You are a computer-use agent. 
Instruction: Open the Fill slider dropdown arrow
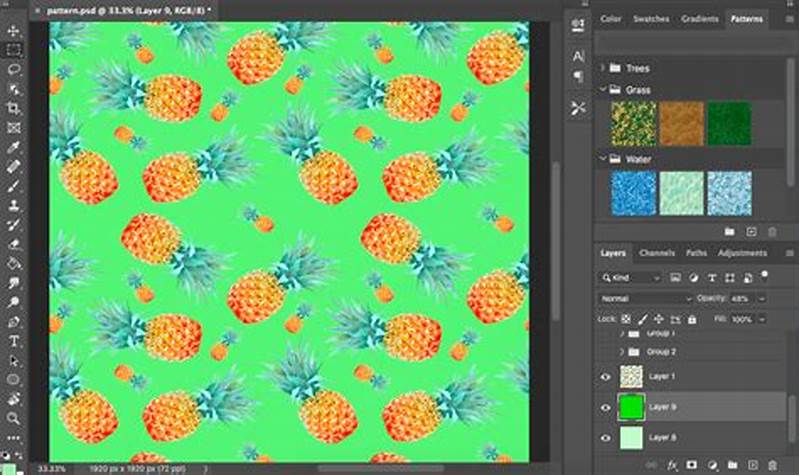(x=762, y=319)
